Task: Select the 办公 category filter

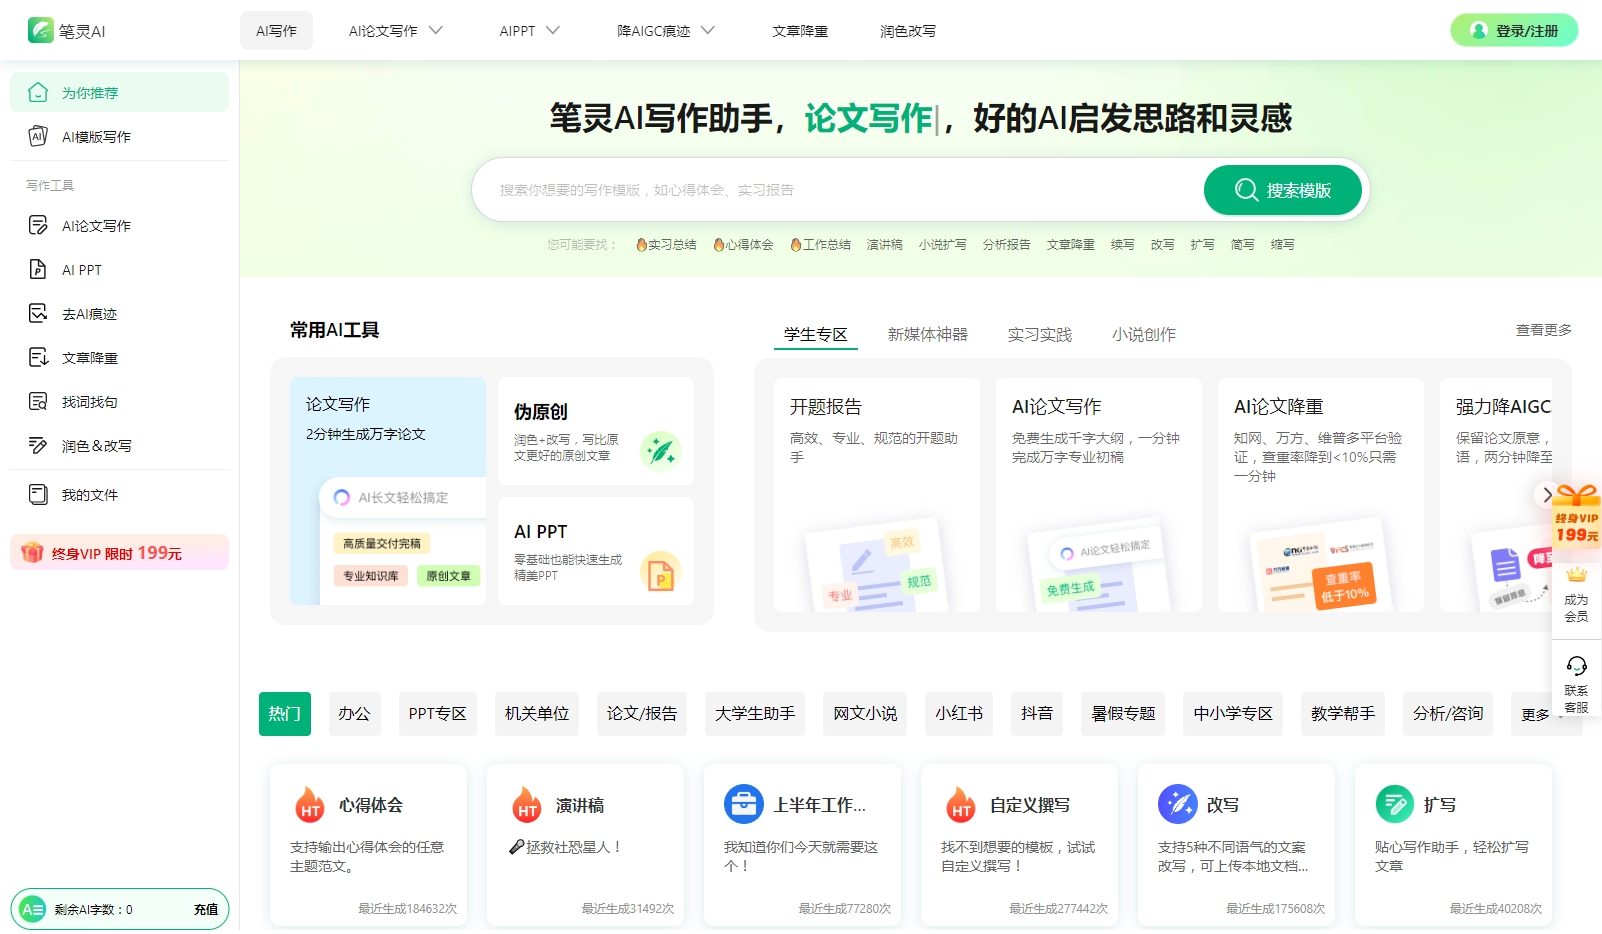Action: 354,713
